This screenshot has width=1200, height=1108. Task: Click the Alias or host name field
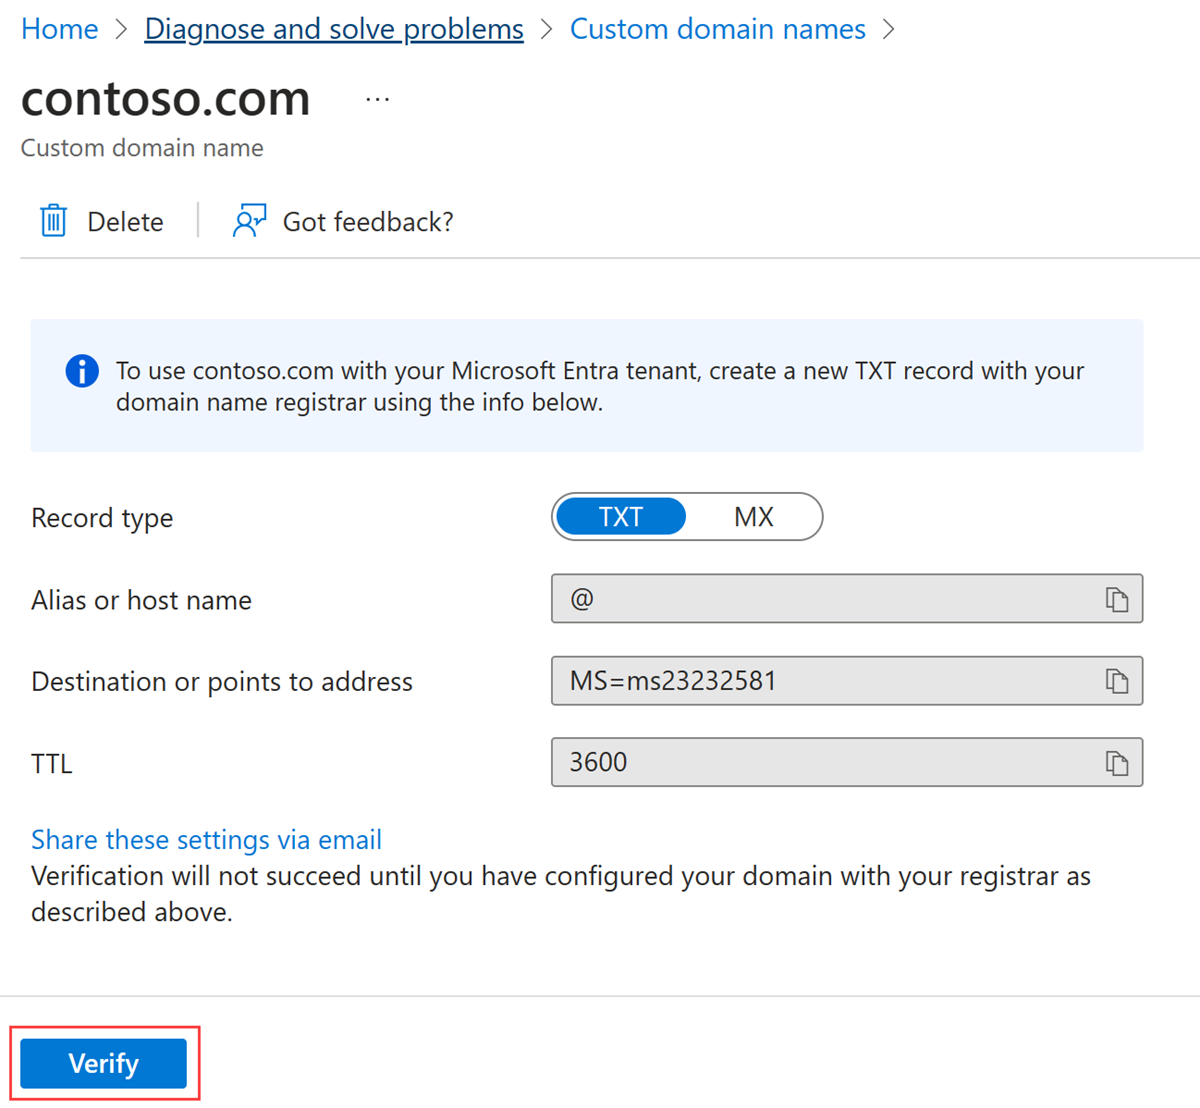(820, 599)
